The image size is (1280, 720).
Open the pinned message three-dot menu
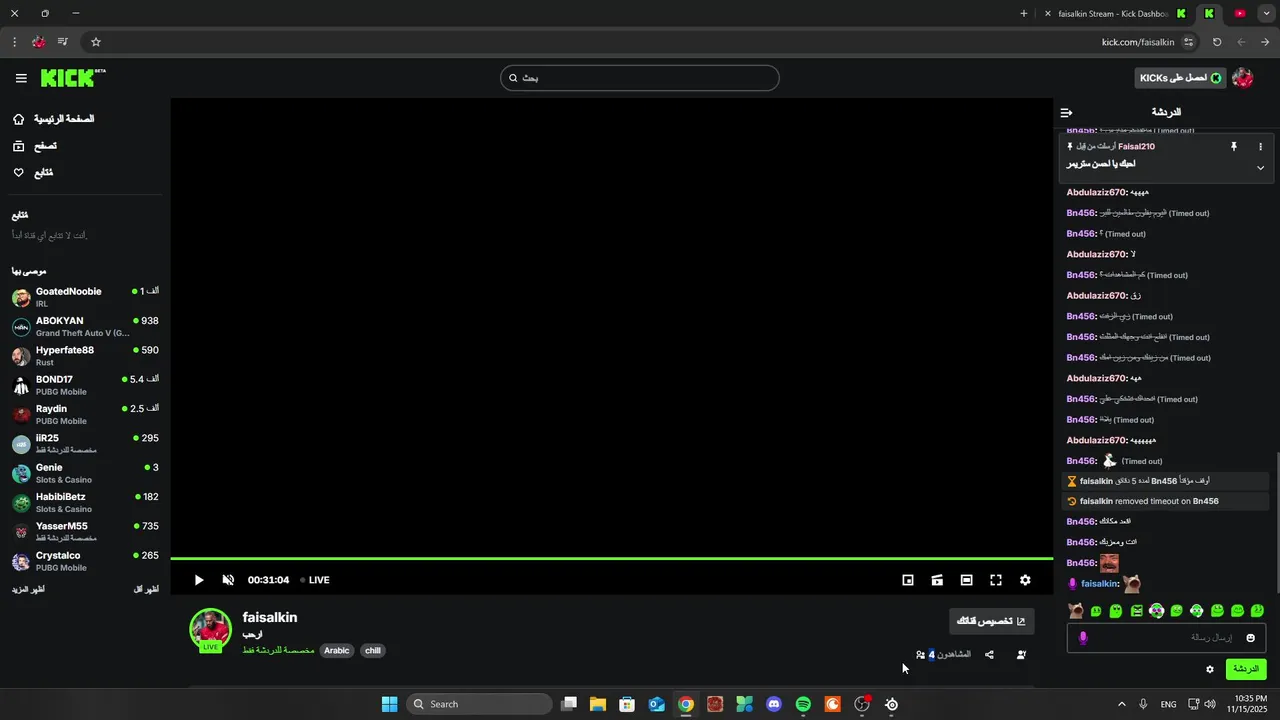click(1260, 147)
